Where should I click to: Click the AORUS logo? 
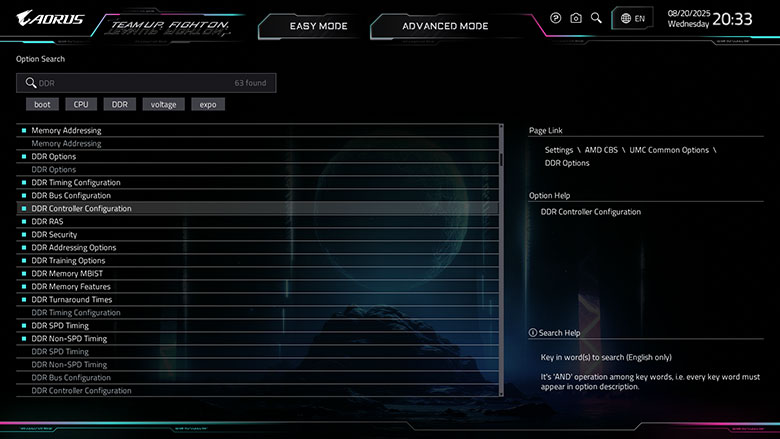click(50, 18)
